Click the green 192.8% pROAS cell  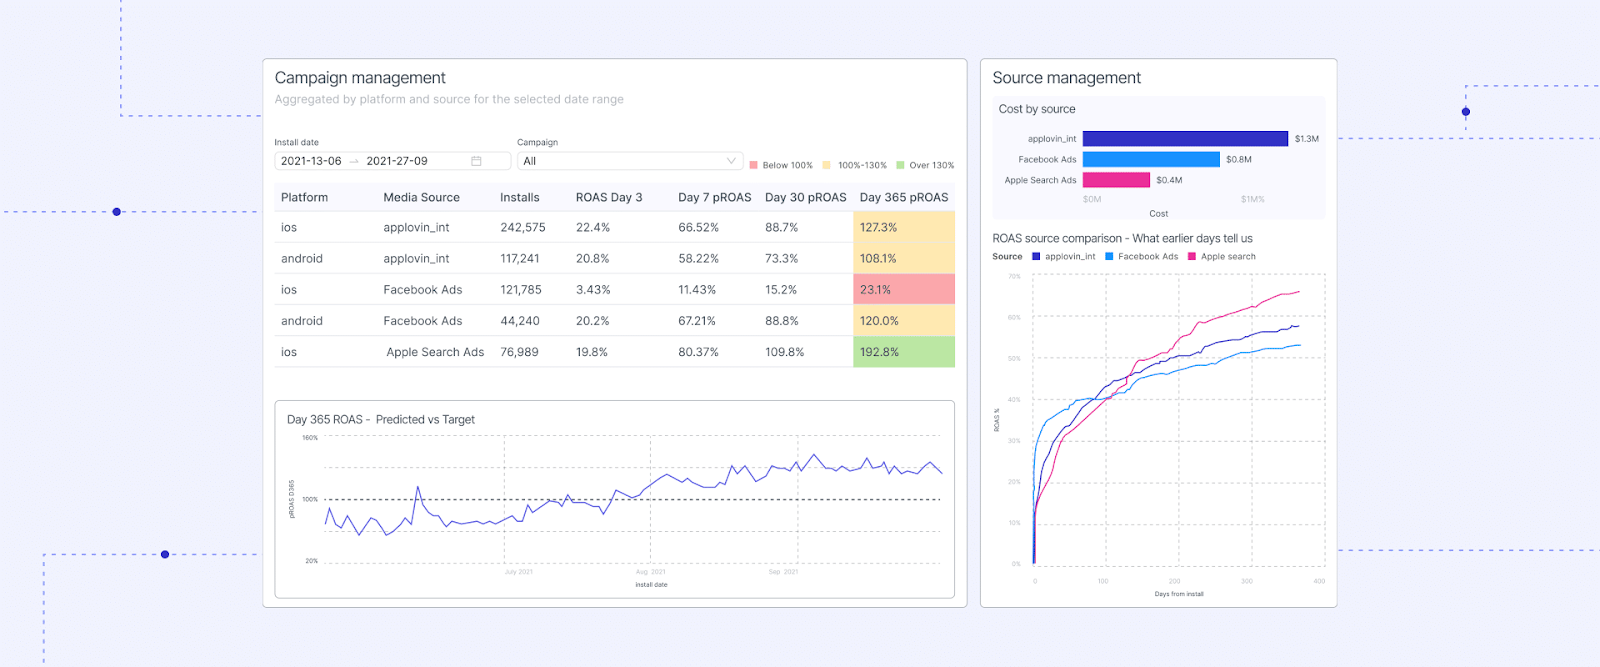(x=903, y=352)
